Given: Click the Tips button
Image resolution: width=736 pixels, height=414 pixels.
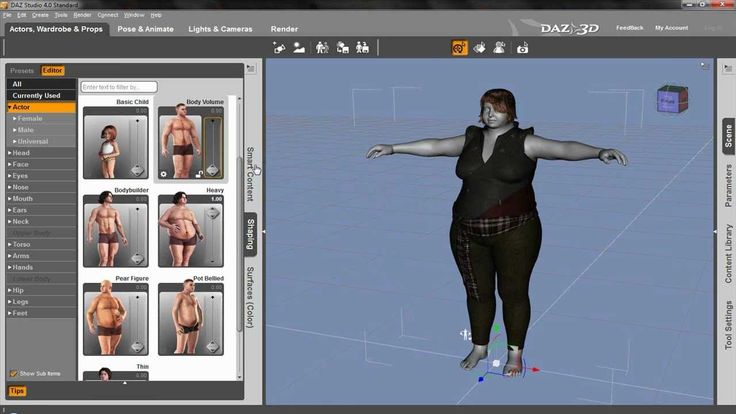Looking at the screenshot, I should 17,391.
